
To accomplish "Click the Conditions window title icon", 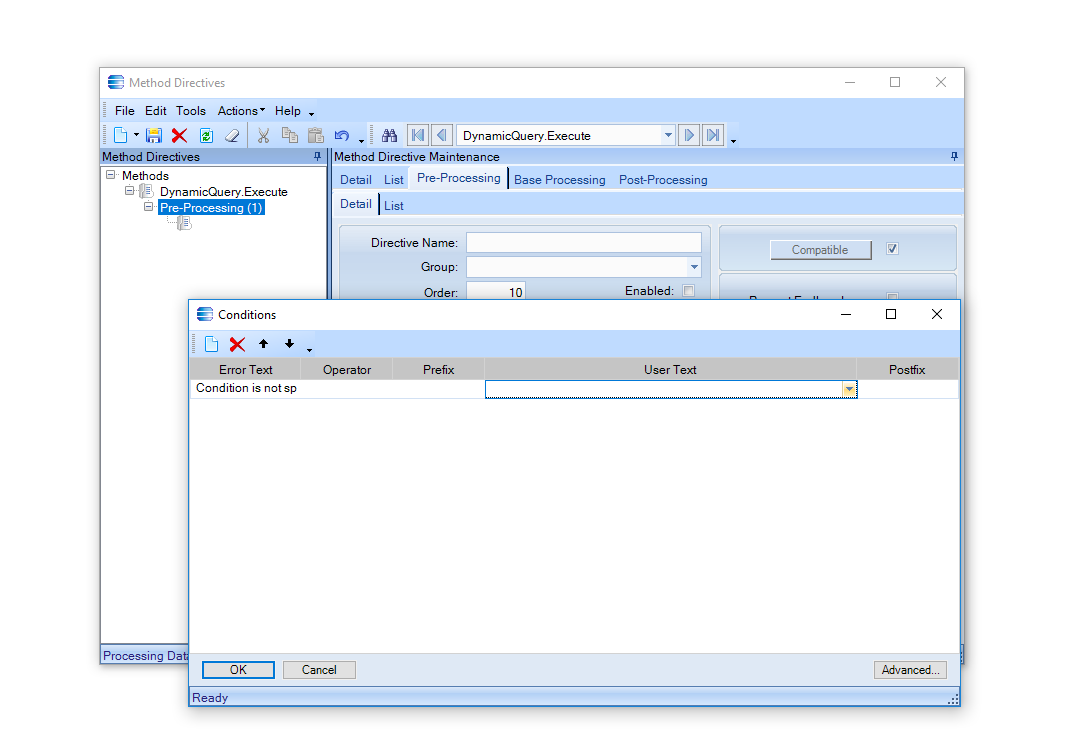I will tap(205, 314).
